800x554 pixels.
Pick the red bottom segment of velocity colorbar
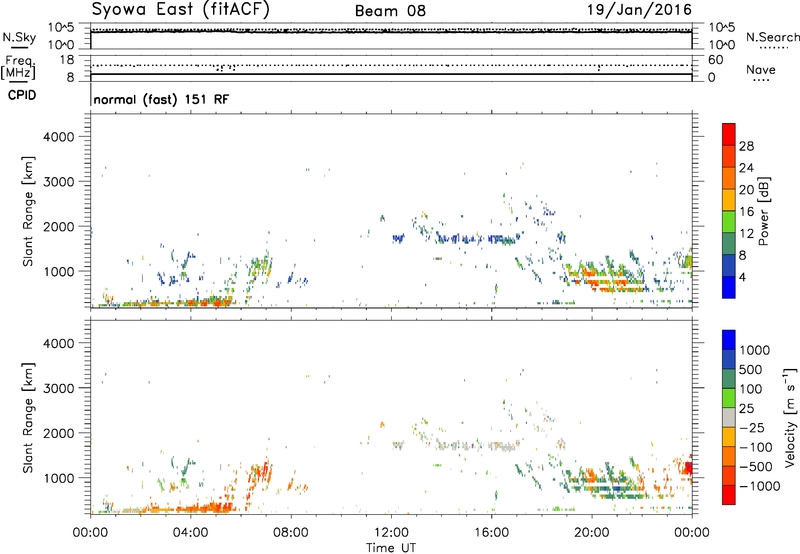(729, 495)
